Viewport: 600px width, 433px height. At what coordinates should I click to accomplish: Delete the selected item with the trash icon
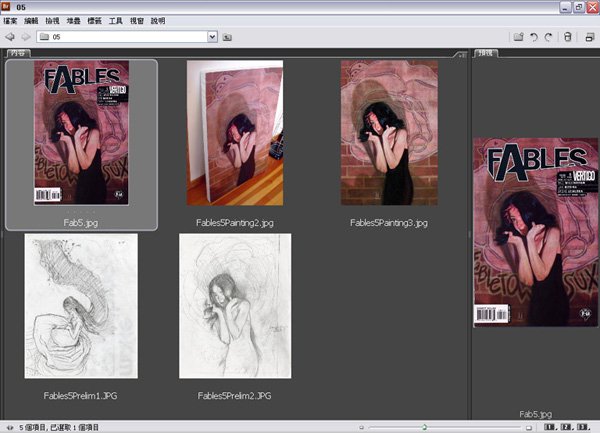(567, 37)
